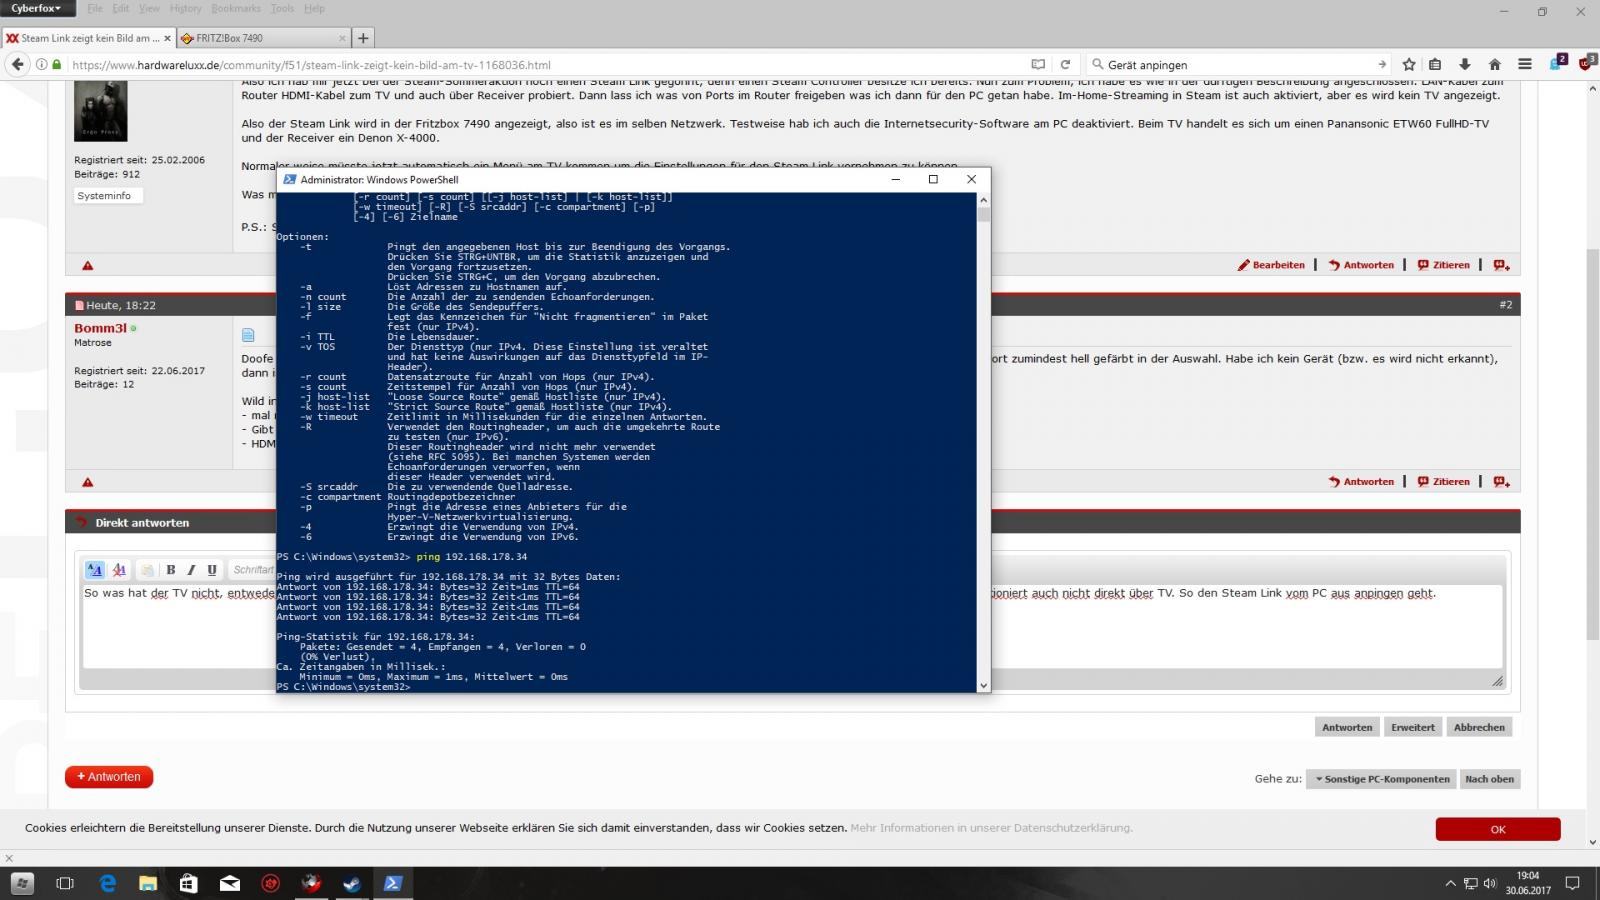
Task: Click the PowerShell window scrollbar
Action: (983, 442)
